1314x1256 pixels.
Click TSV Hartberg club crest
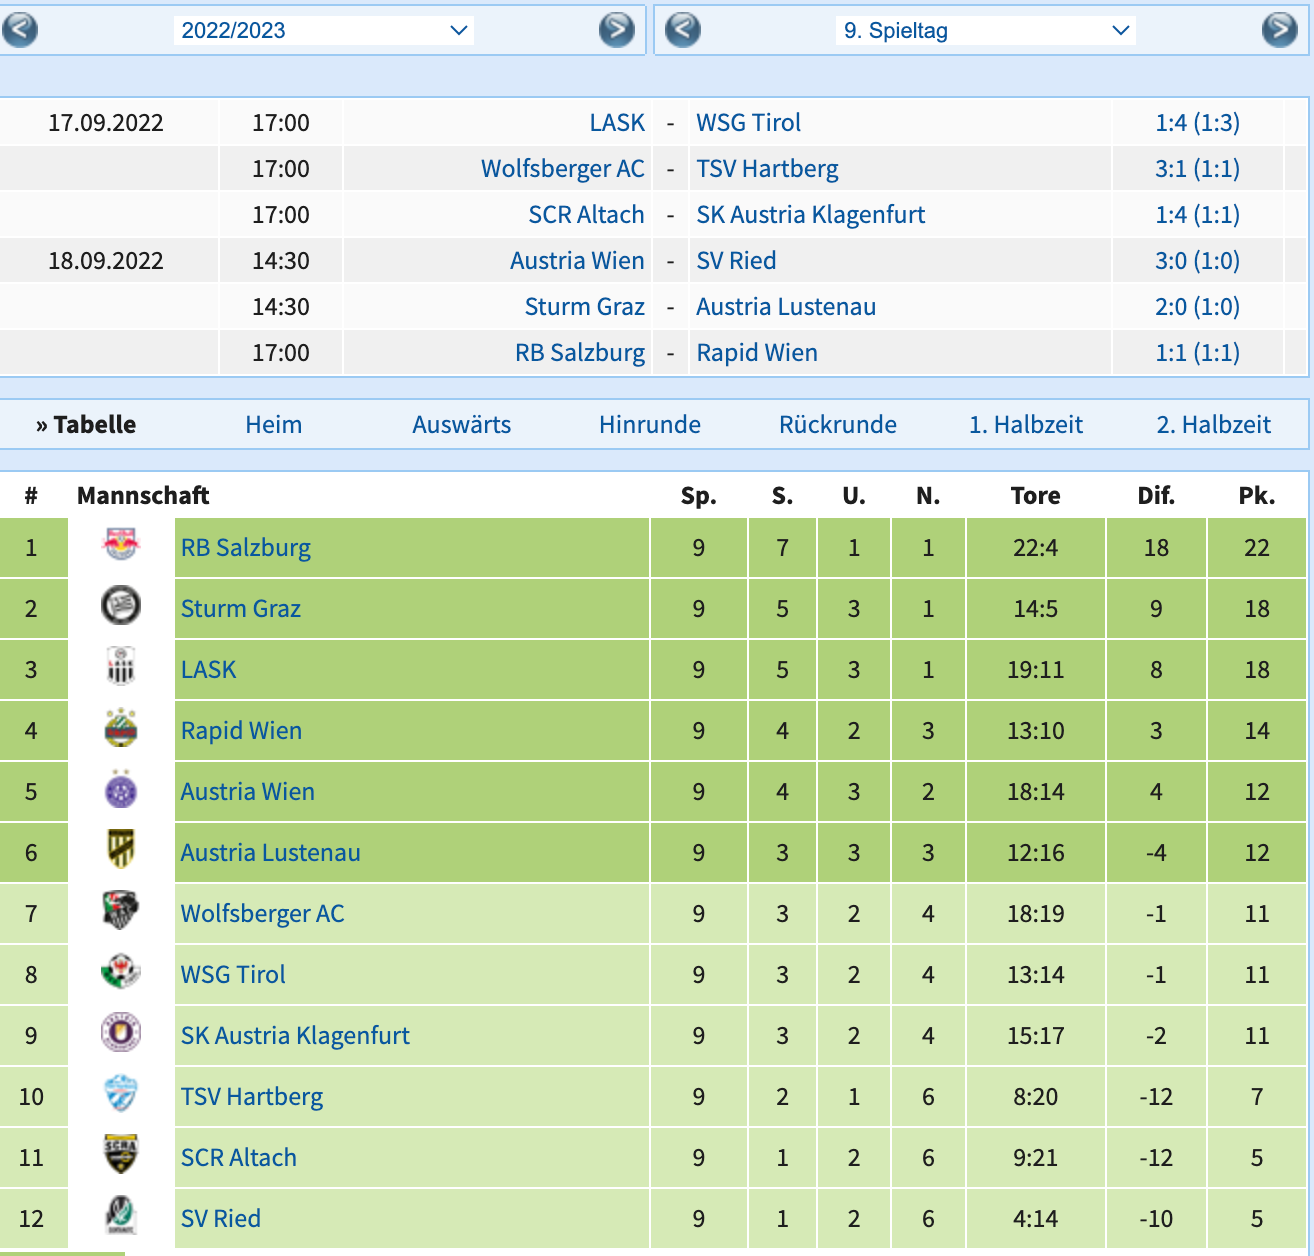pos(121,1093)
